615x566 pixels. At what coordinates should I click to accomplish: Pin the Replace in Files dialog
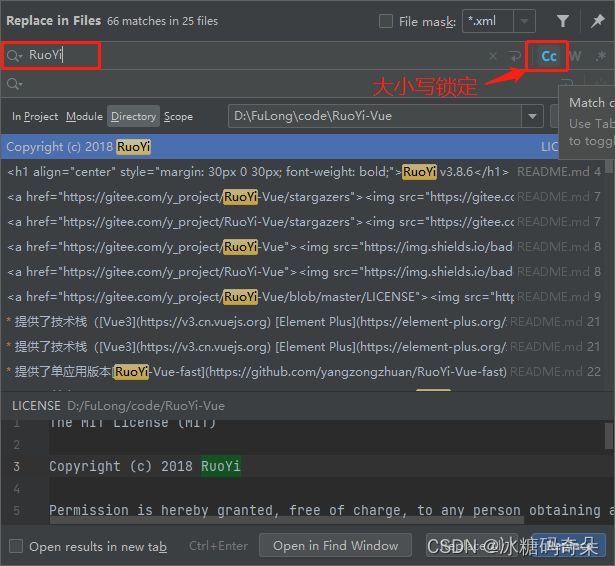point(598,21)
